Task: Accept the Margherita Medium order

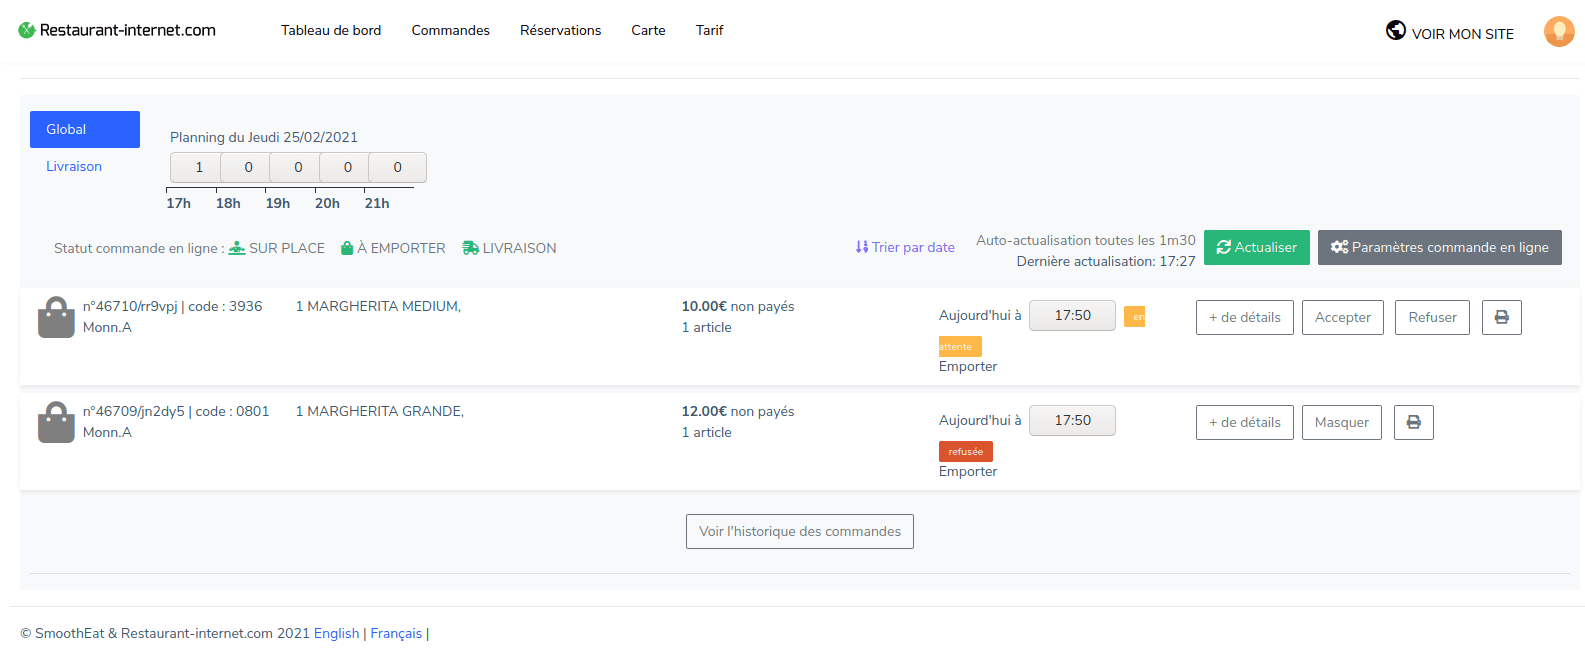Action: [x=1342, y=317]
